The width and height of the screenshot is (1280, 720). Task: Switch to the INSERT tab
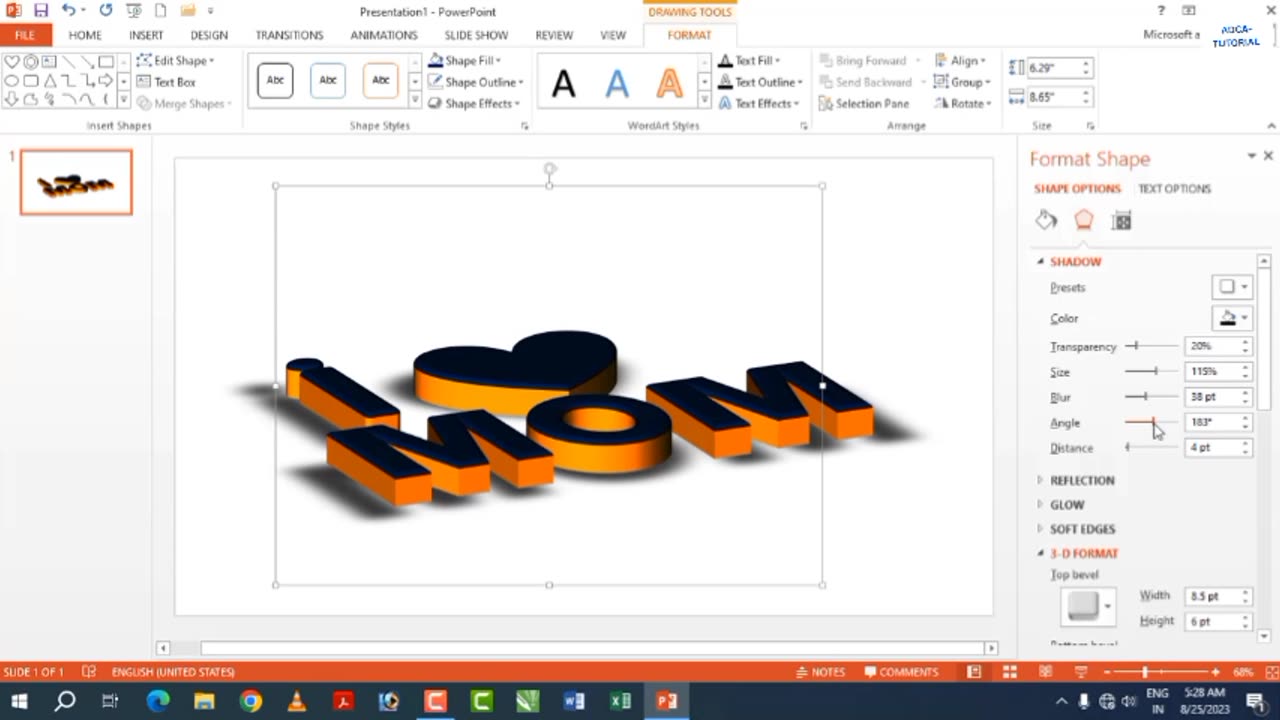coord(146,35)
